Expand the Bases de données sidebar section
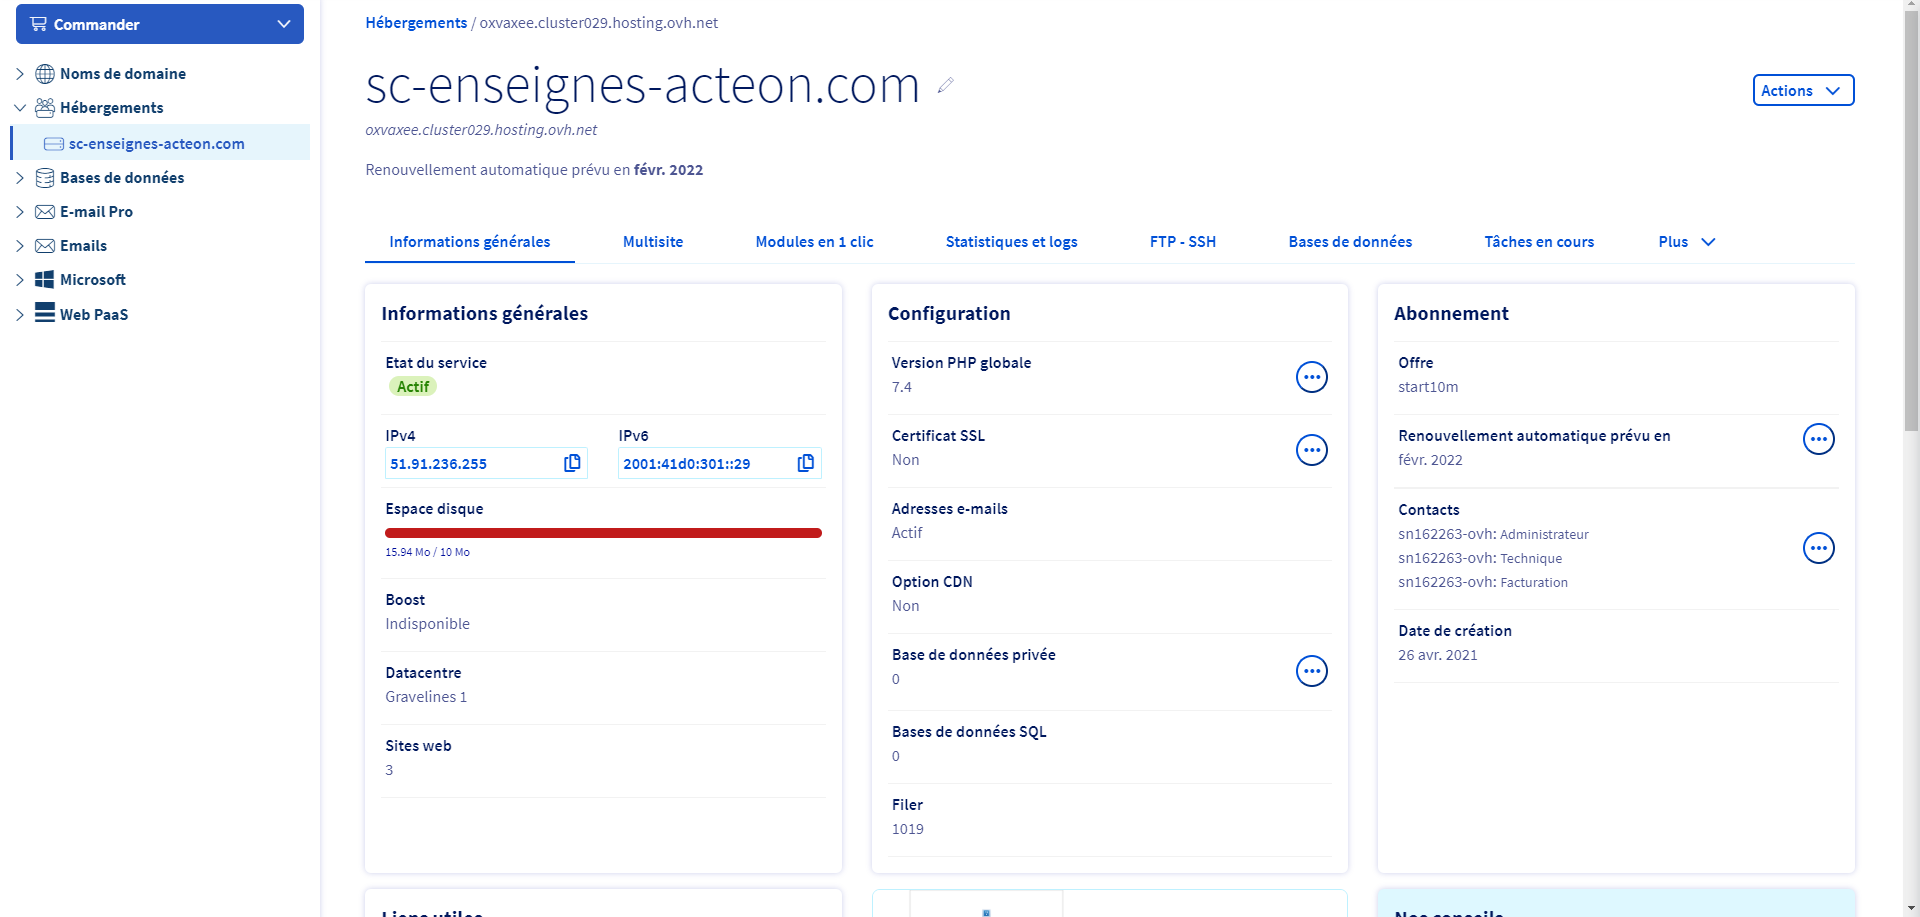This screenshot has width=1920, height=917. [x=20, y=178]
